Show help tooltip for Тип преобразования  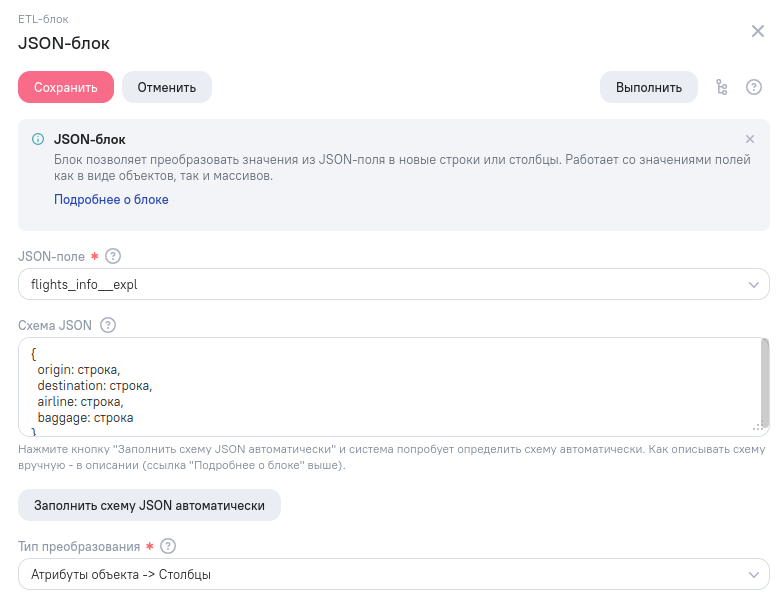tap(168, 546)
